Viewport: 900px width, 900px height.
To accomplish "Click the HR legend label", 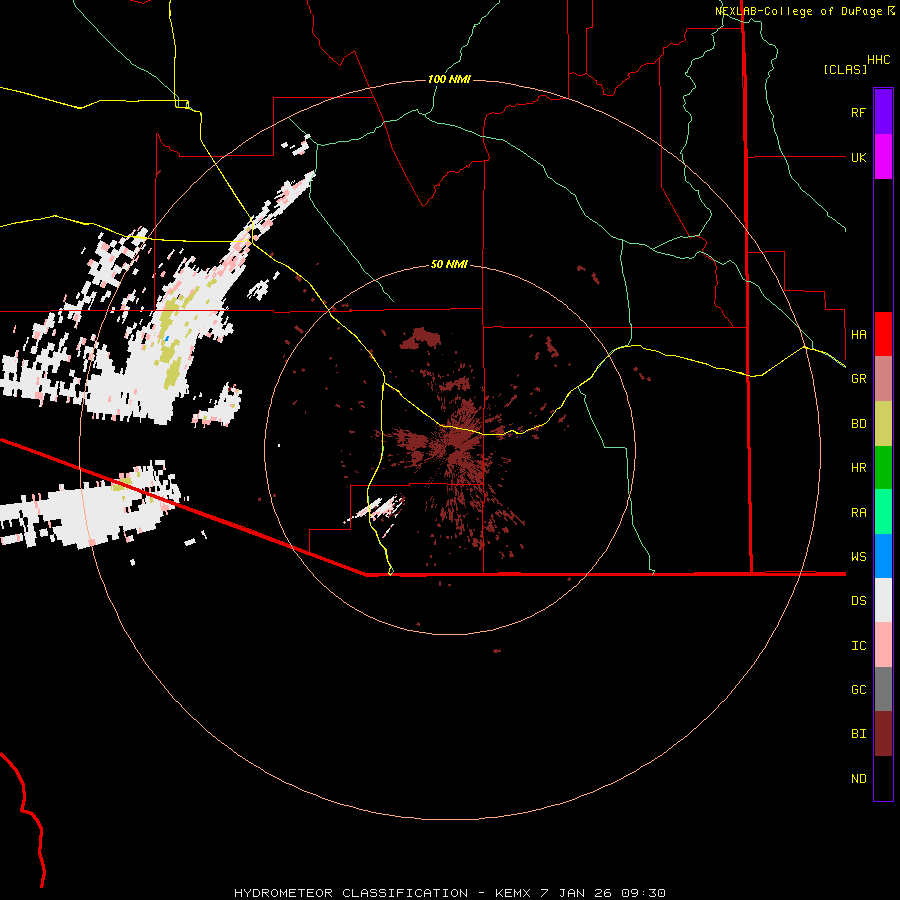I will coord(858,468).
